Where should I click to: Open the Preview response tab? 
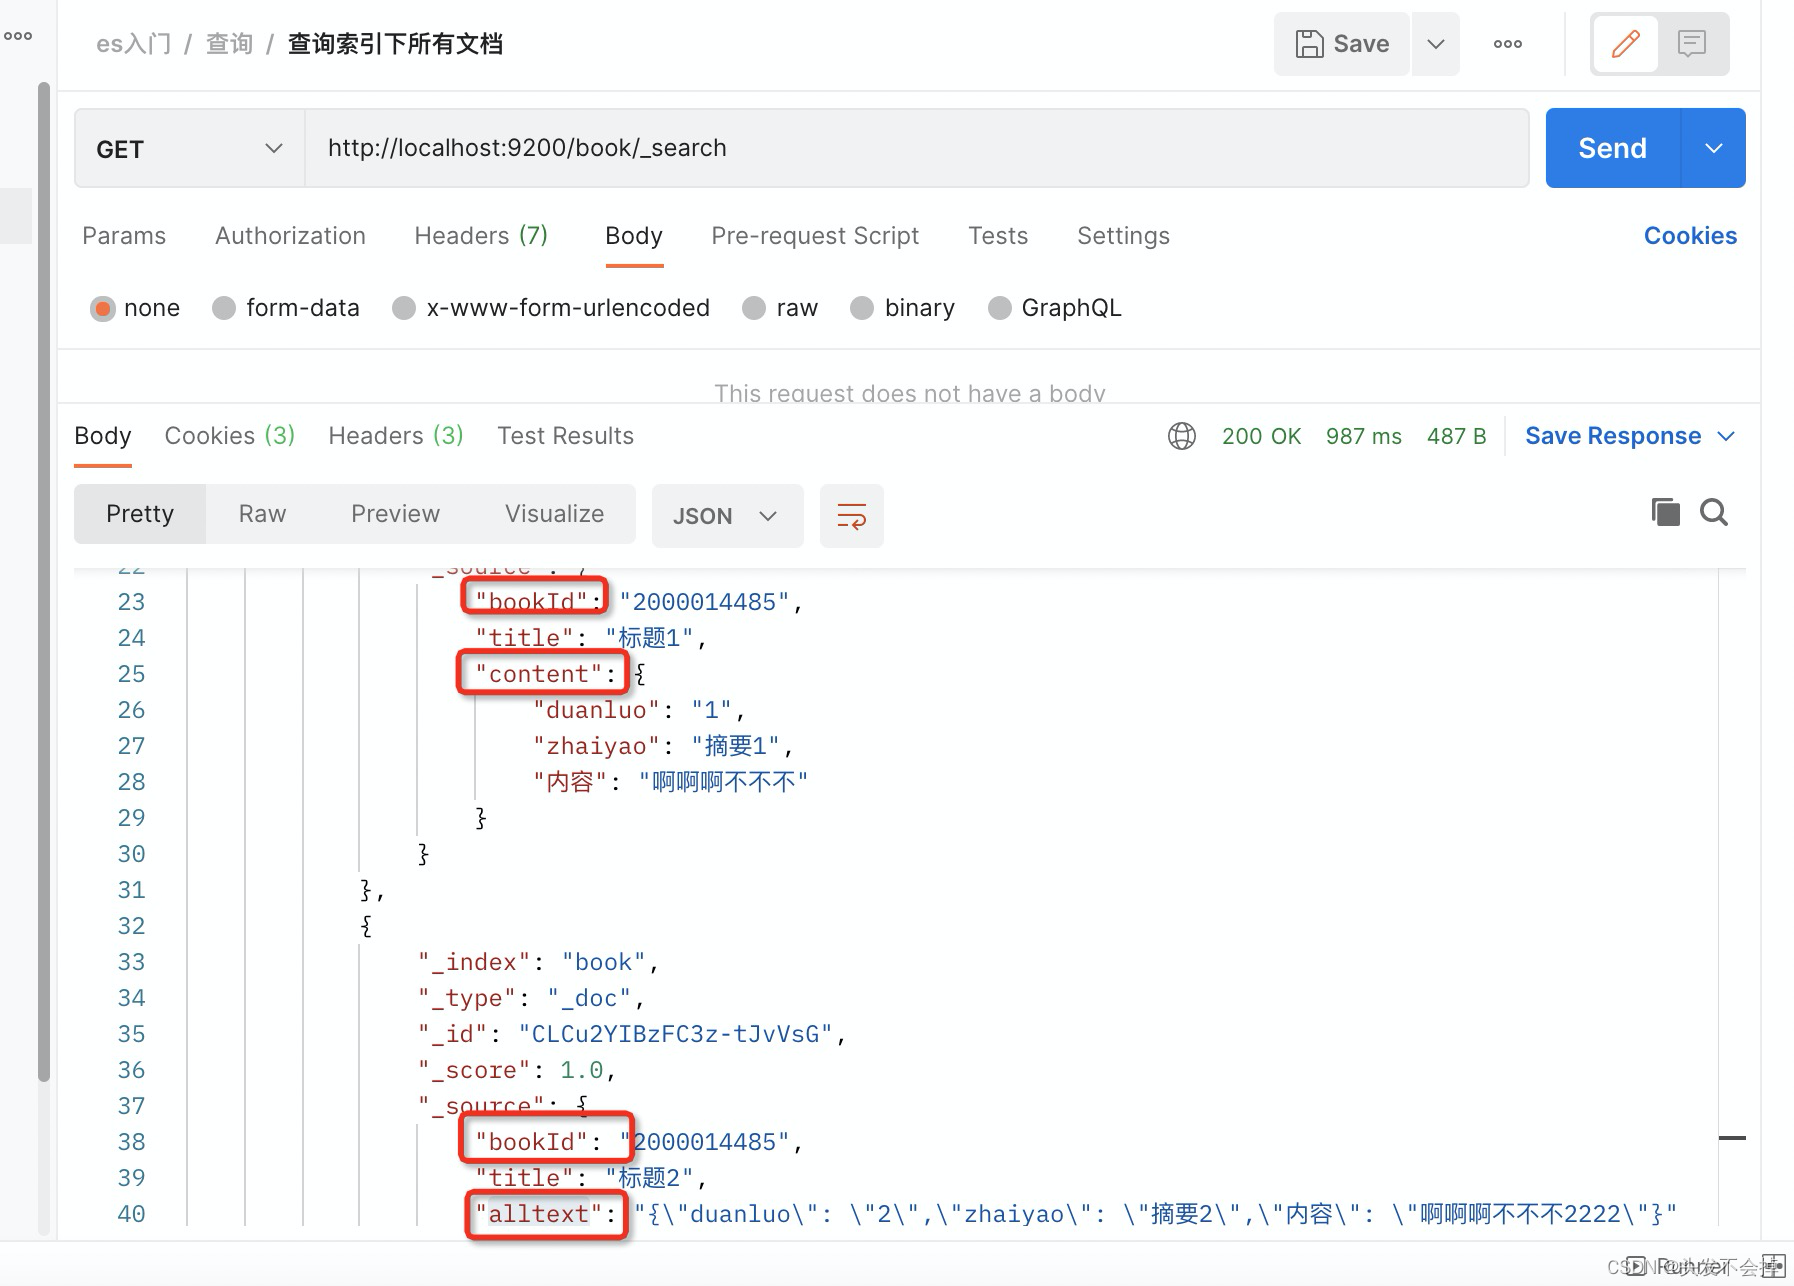[395, 514]
